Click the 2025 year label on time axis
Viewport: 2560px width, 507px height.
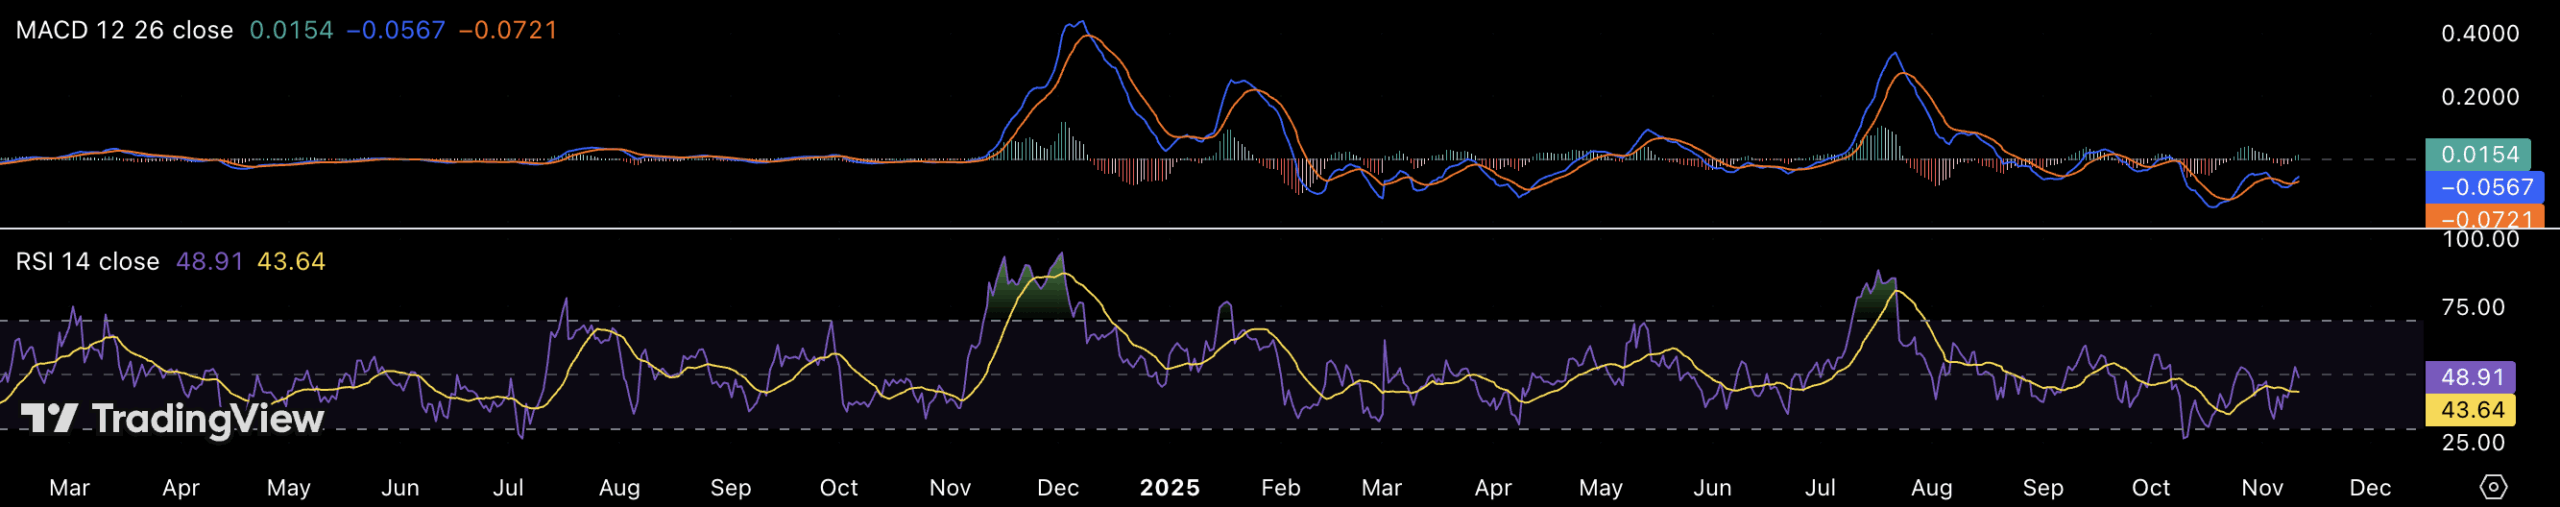click(1170, 488)
